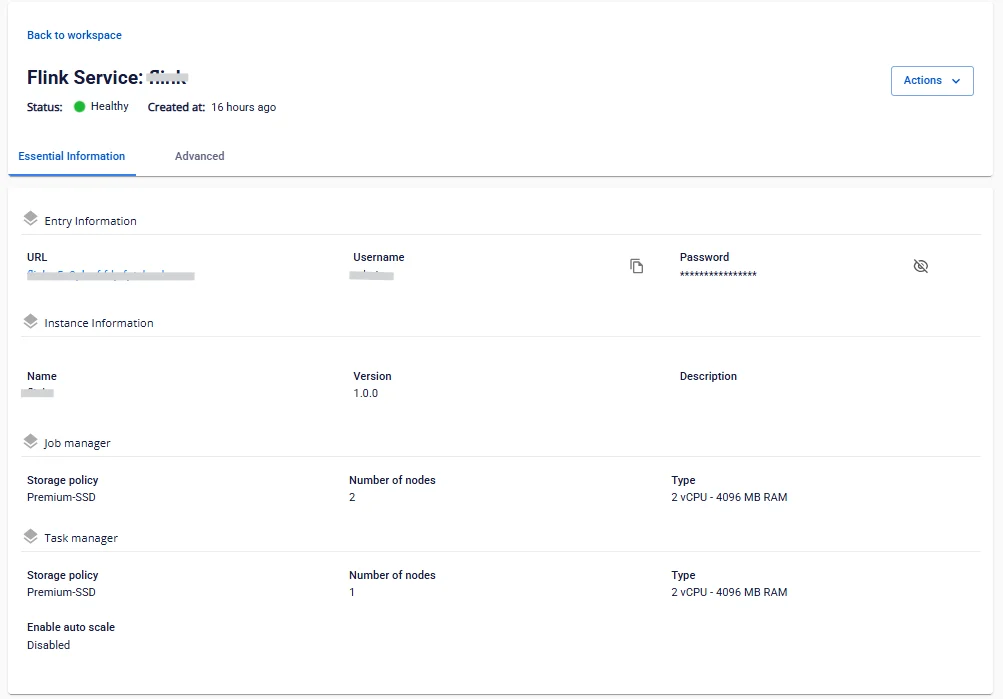1003x699 pixels.
Task: Open the Actions dropdown menu
Action: click(932, 81)
